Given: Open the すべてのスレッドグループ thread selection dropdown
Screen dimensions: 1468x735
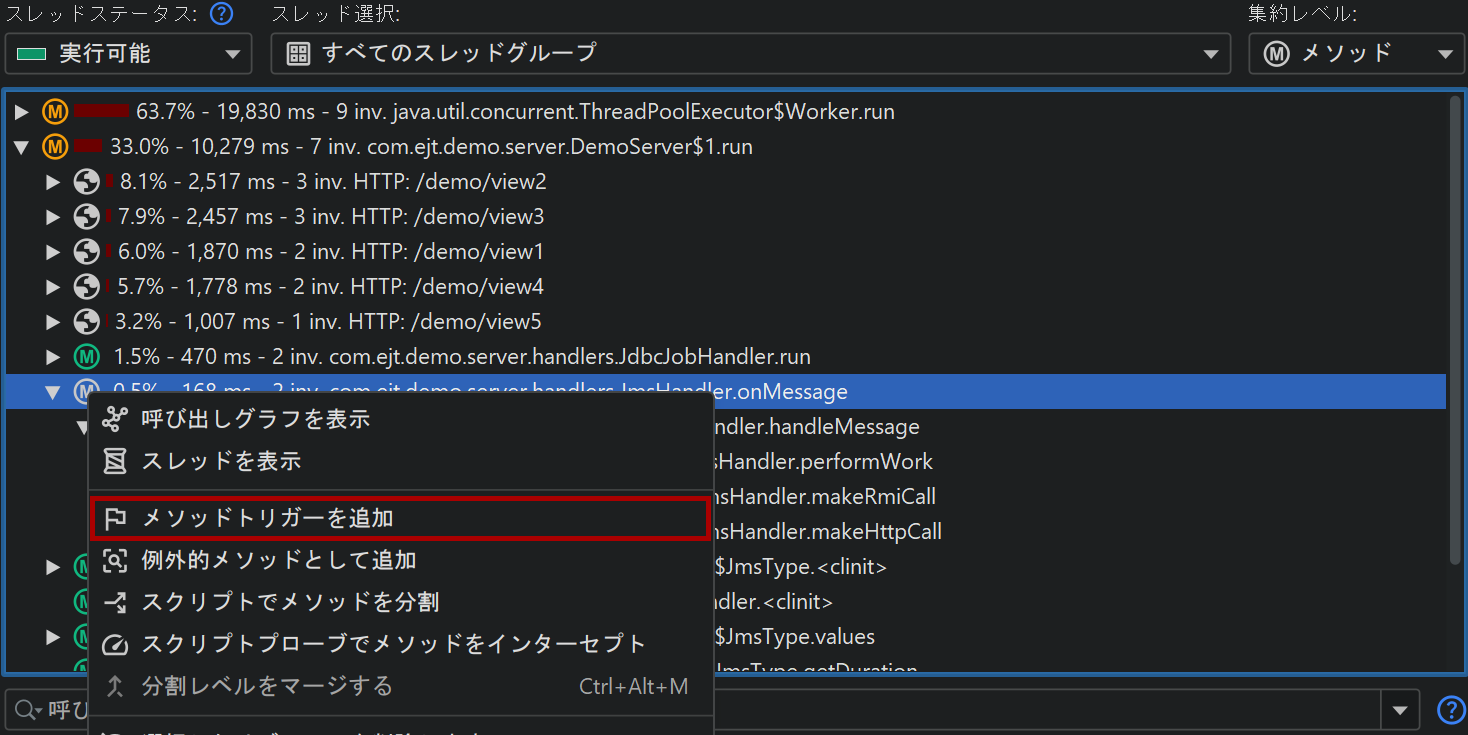Looking at the screenshot, I should pyautogui.click(x=750, y=54).
